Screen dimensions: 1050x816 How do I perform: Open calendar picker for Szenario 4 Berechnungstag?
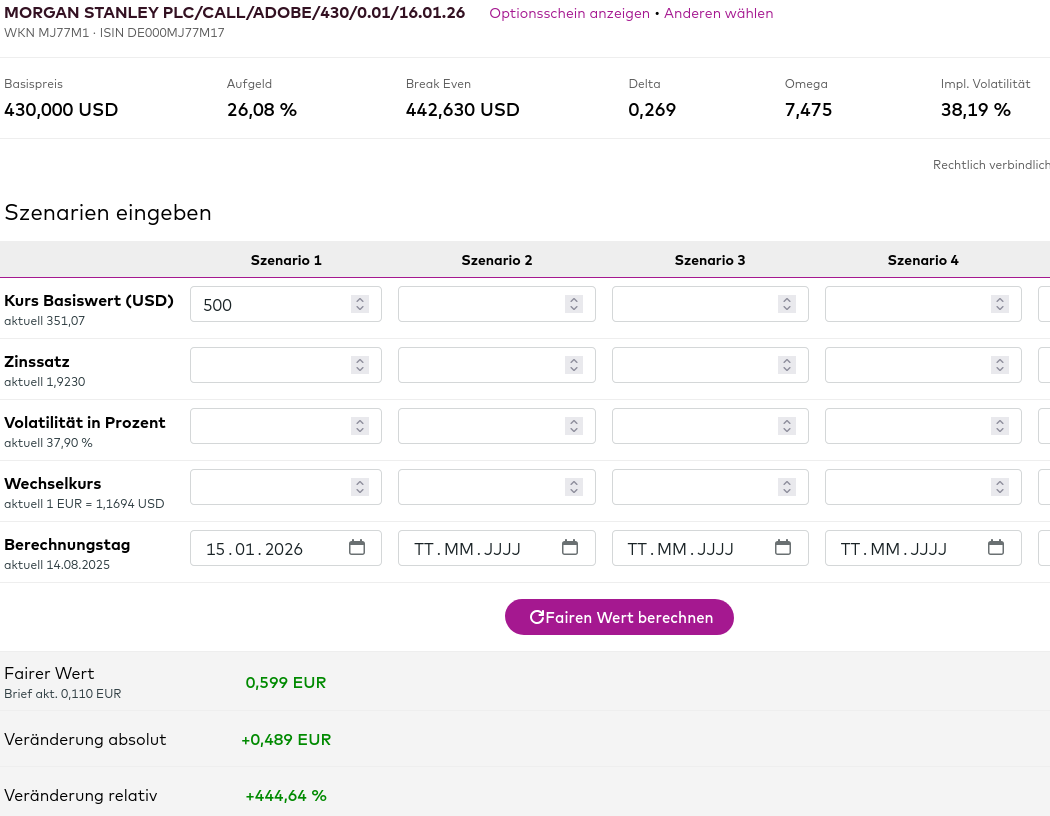coord(996,548)
